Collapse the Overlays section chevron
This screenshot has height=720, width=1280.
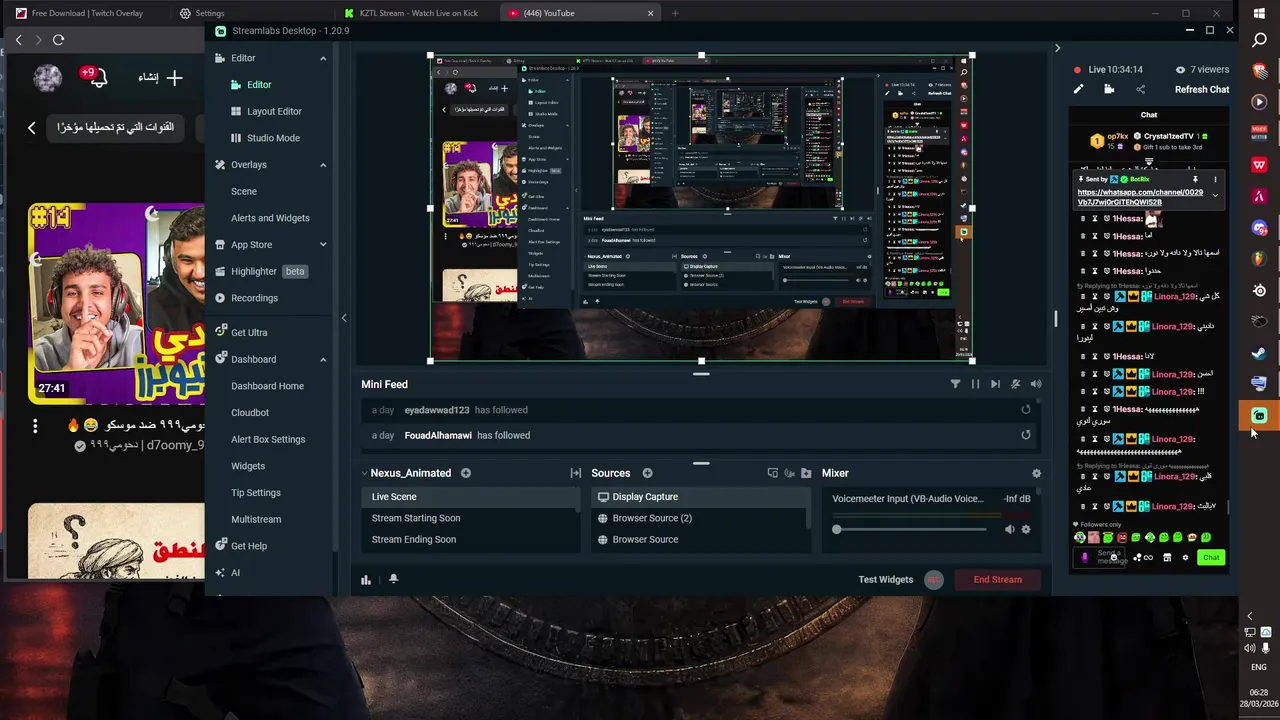tap(323, 165)
